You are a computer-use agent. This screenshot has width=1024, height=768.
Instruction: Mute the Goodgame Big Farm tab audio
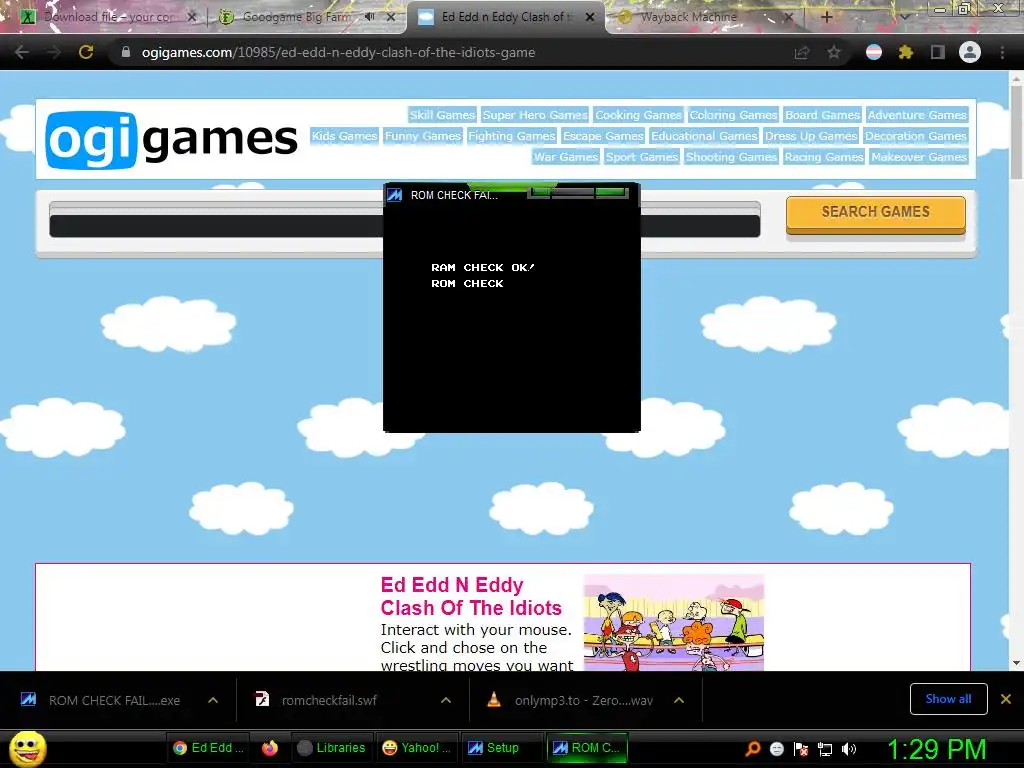[370, 17]
